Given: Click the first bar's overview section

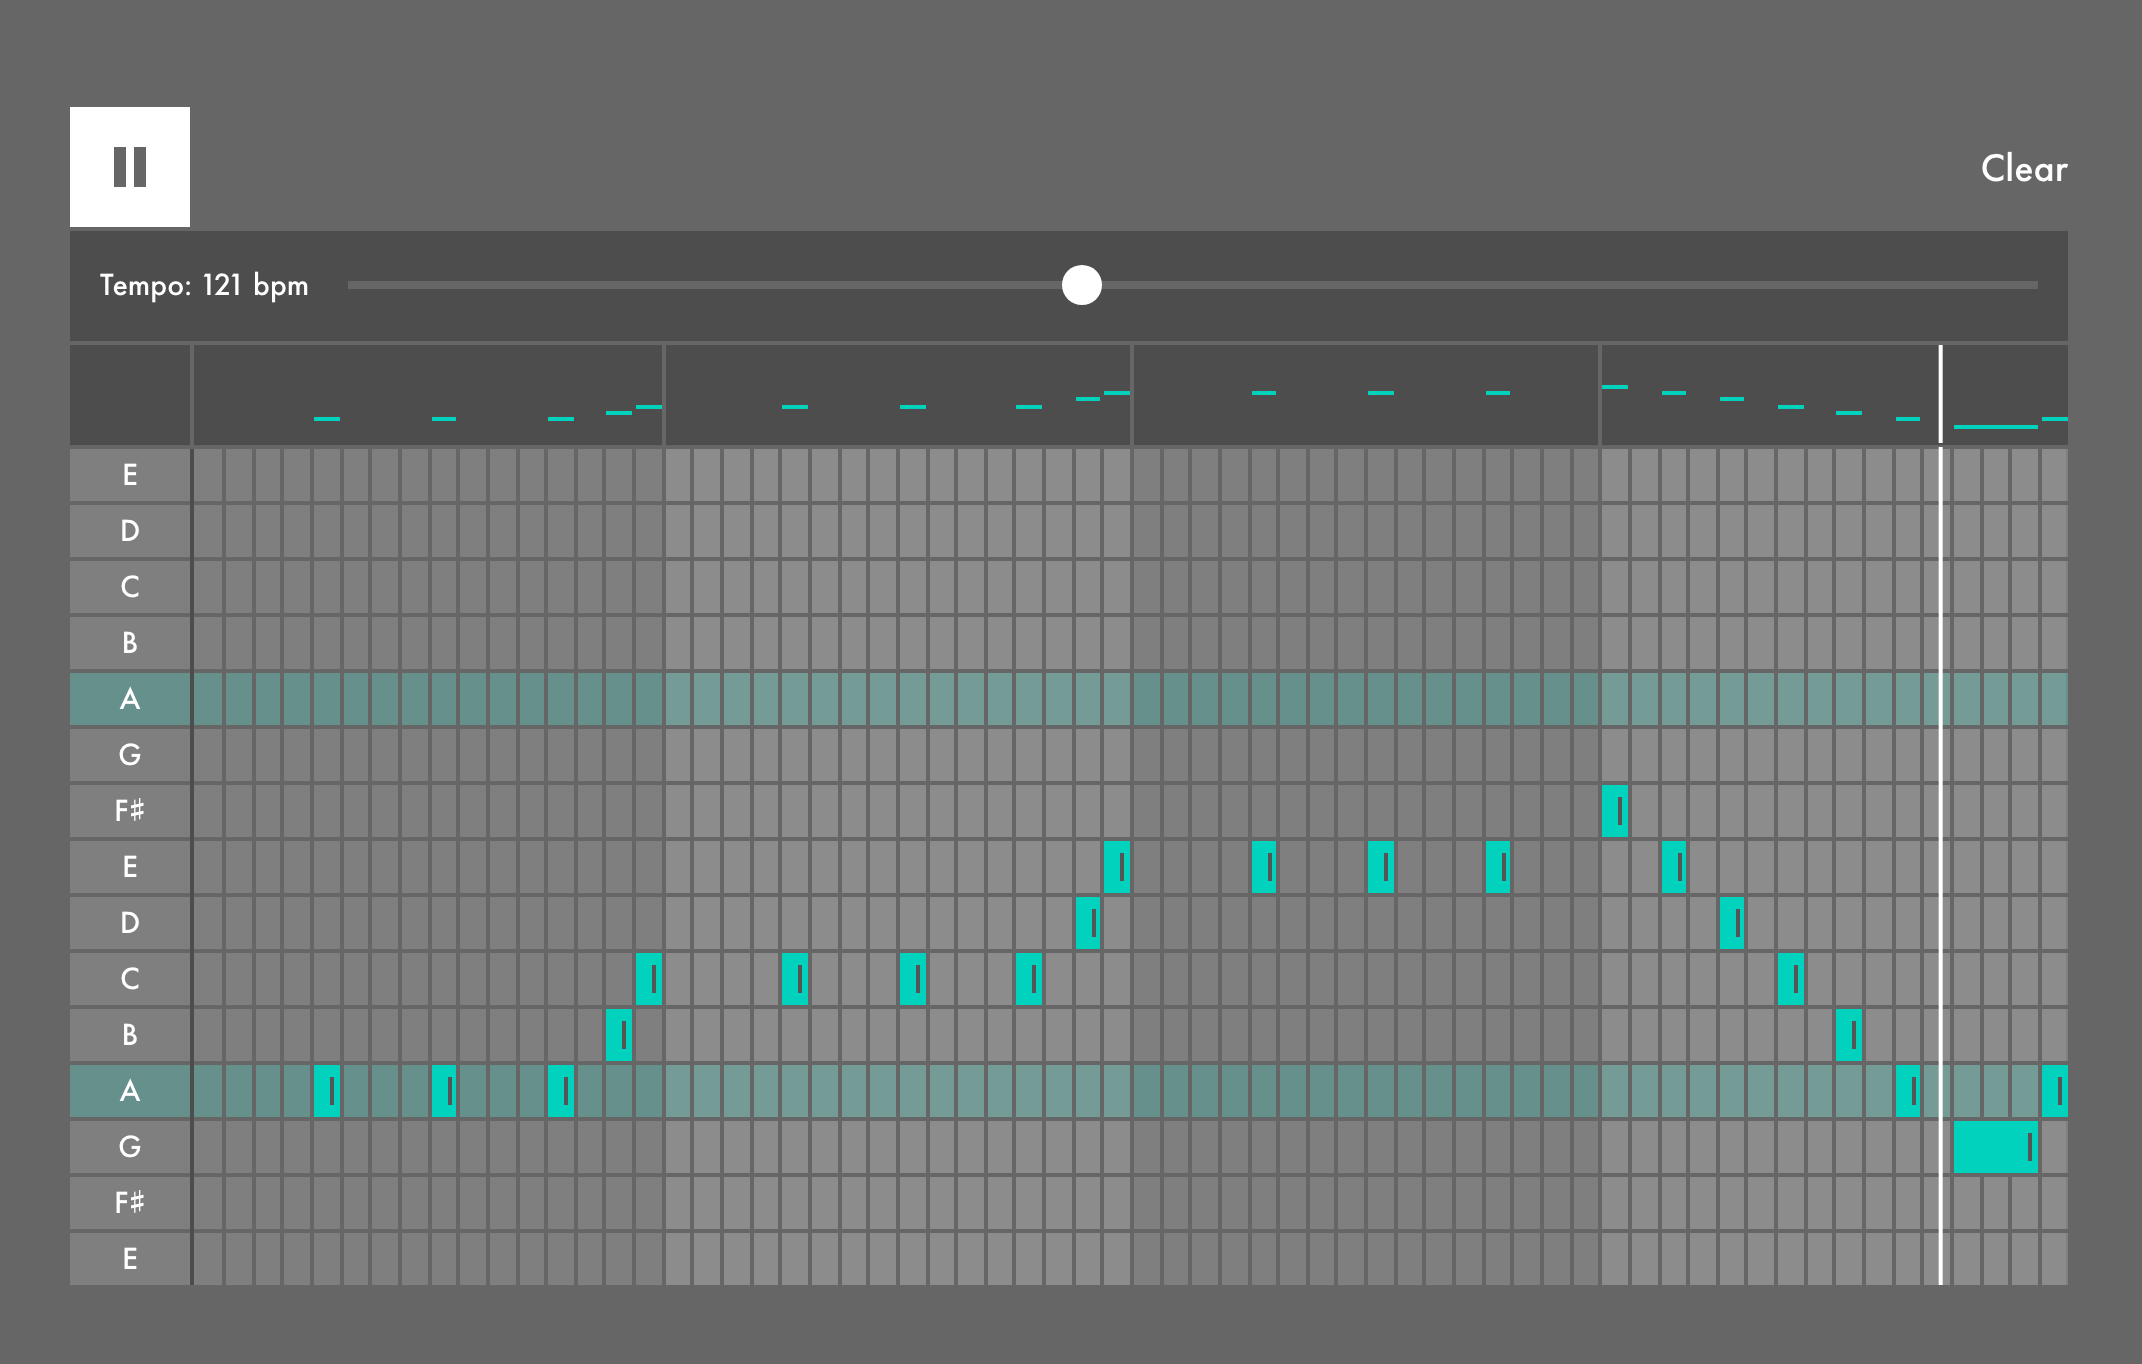Looking at the screenshot, I should click(427, 395).
